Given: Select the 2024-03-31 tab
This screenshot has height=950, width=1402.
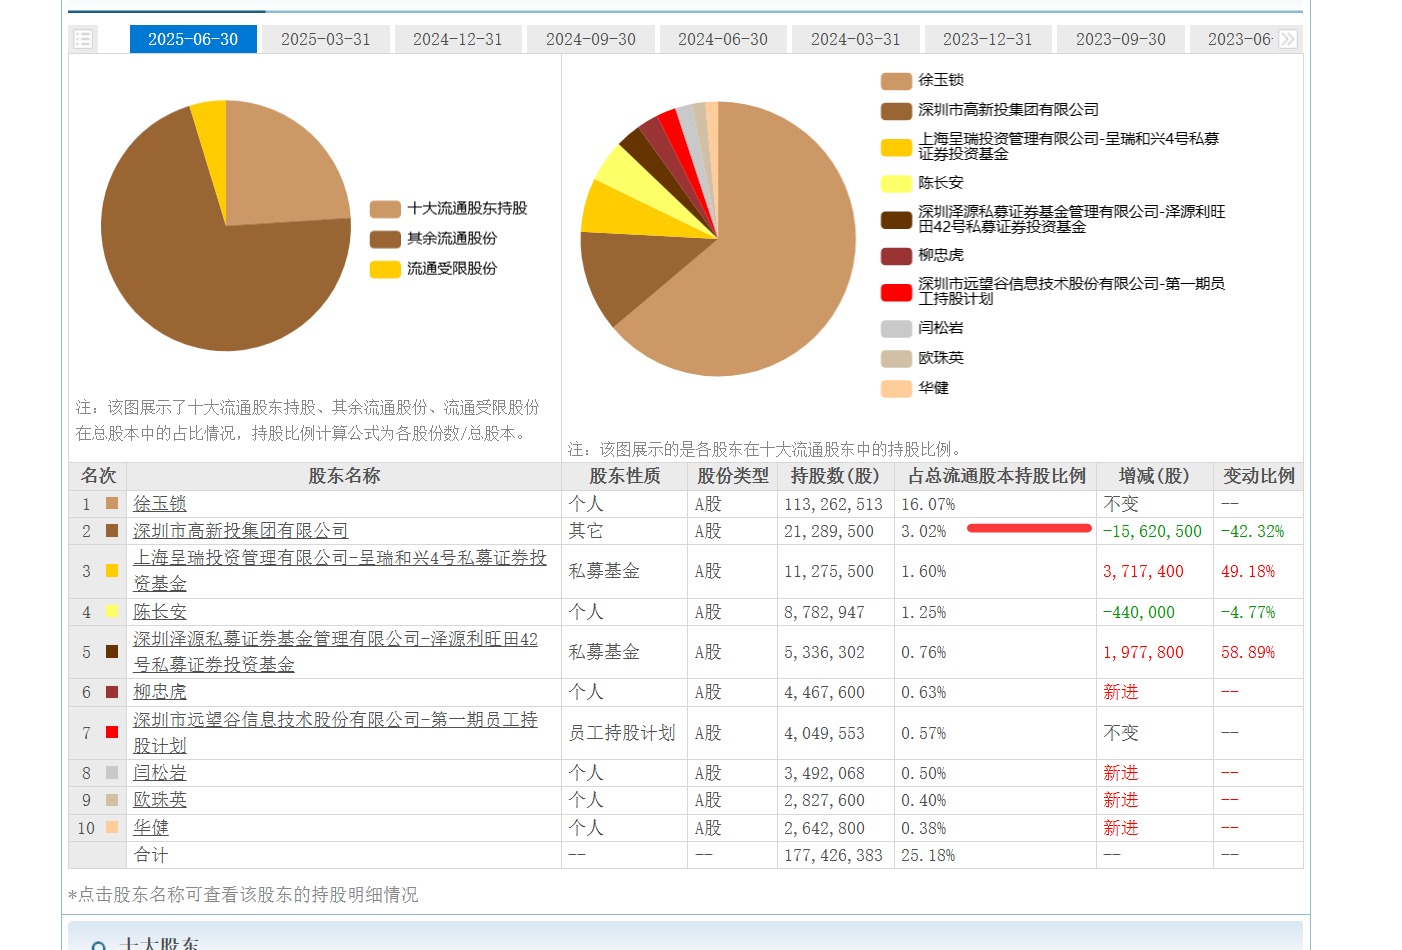Looking at the screenshot, I should pyautogui.click(x=856, y=39).
